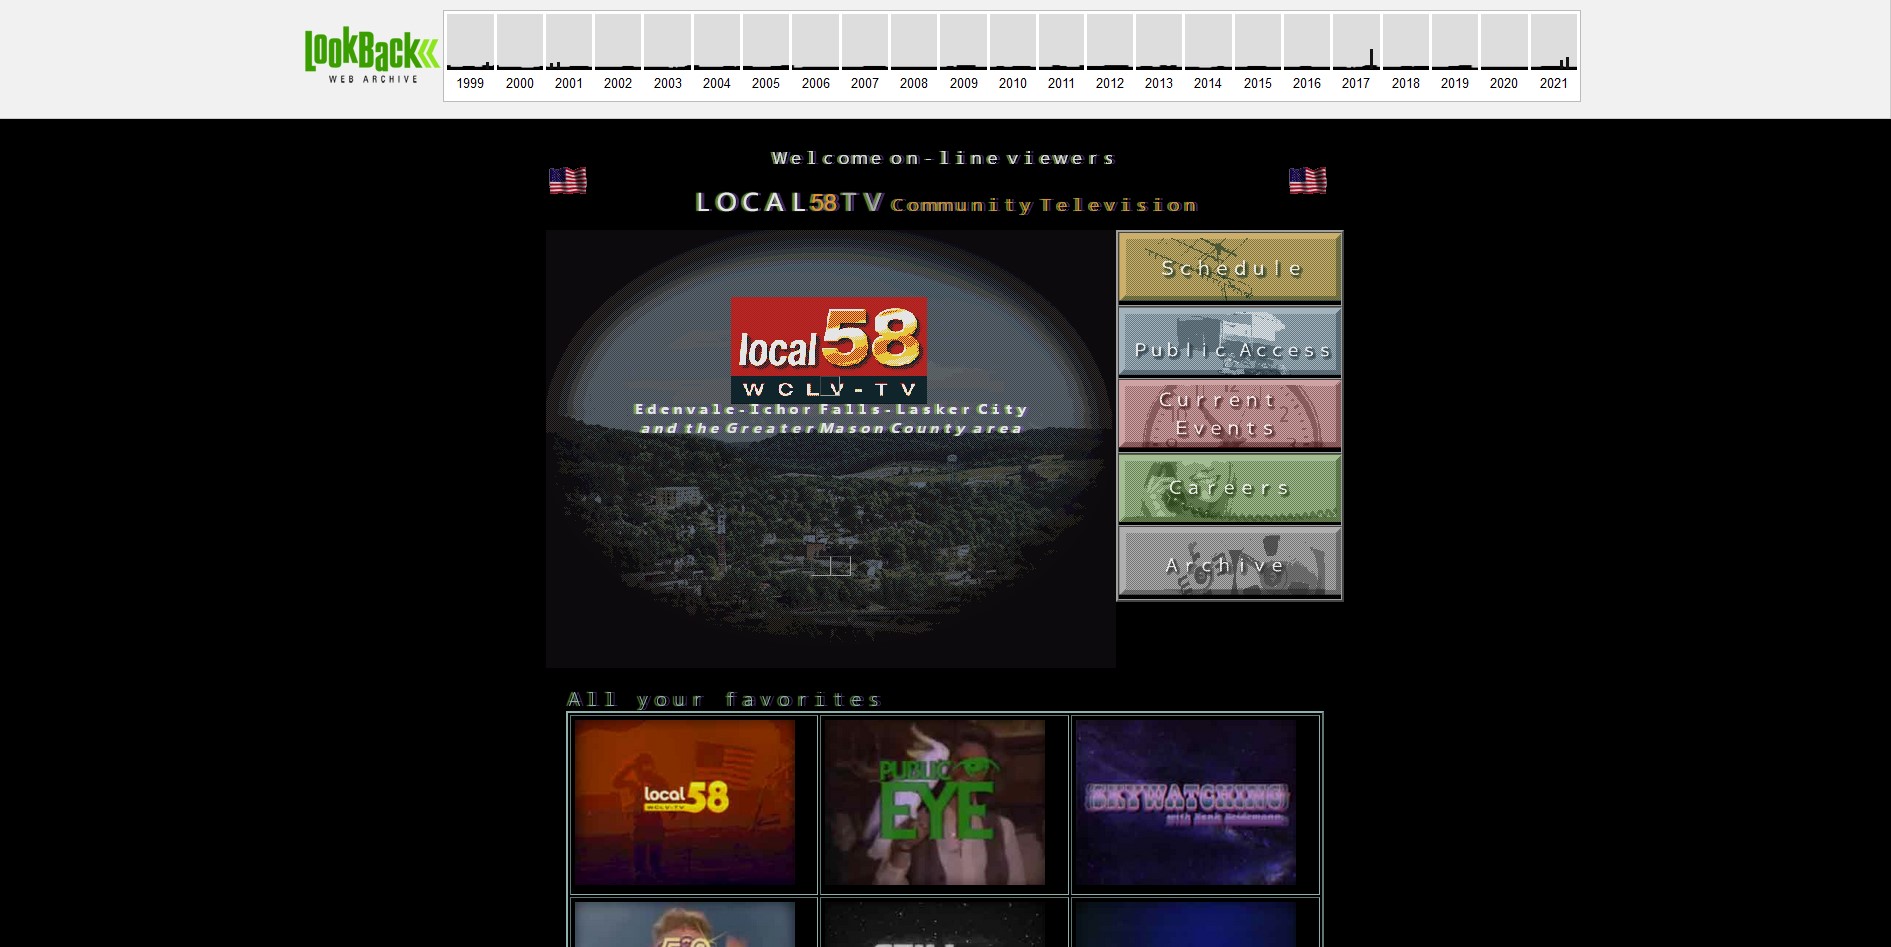Open the Schedule page
The image size is (1891, 947).
1230,267
